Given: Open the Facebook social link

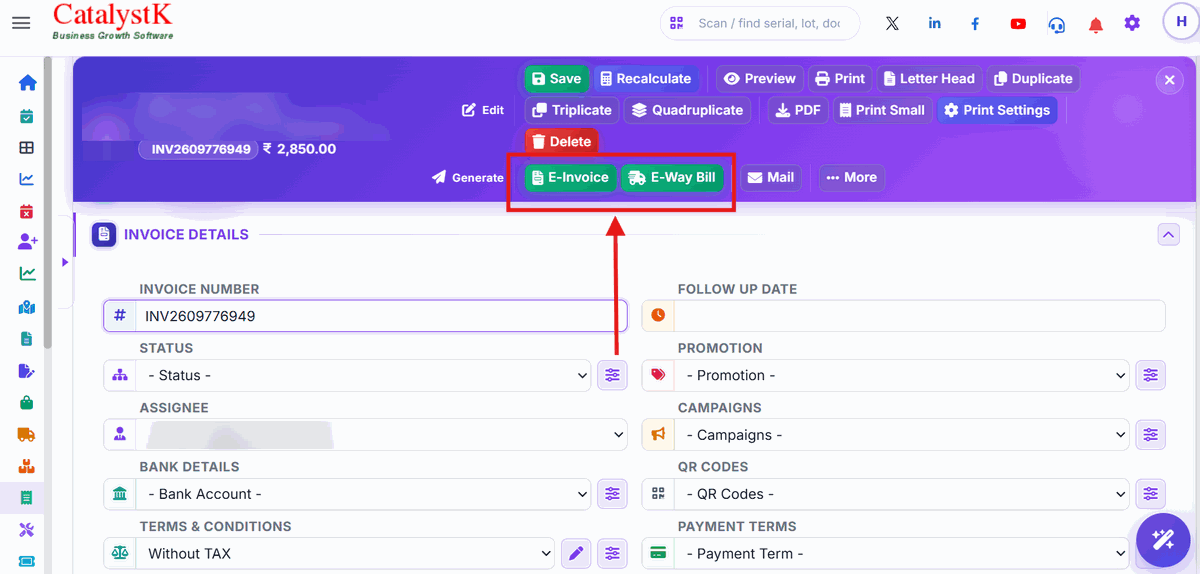Looking at the screenshot, I should click(x=975, y=23).
